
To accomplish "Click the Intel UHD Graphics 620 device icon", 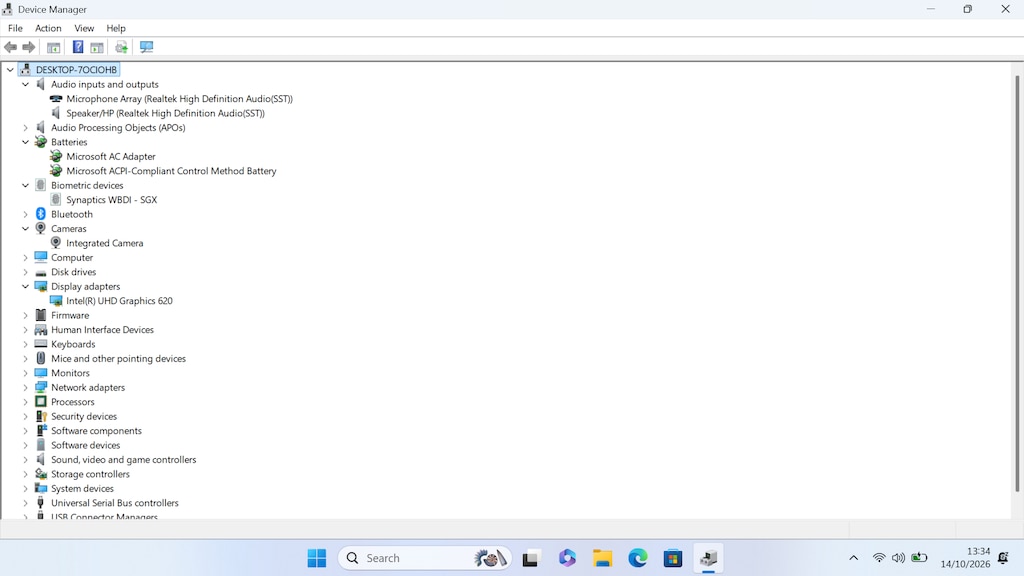I will click(x=56, y=300).
